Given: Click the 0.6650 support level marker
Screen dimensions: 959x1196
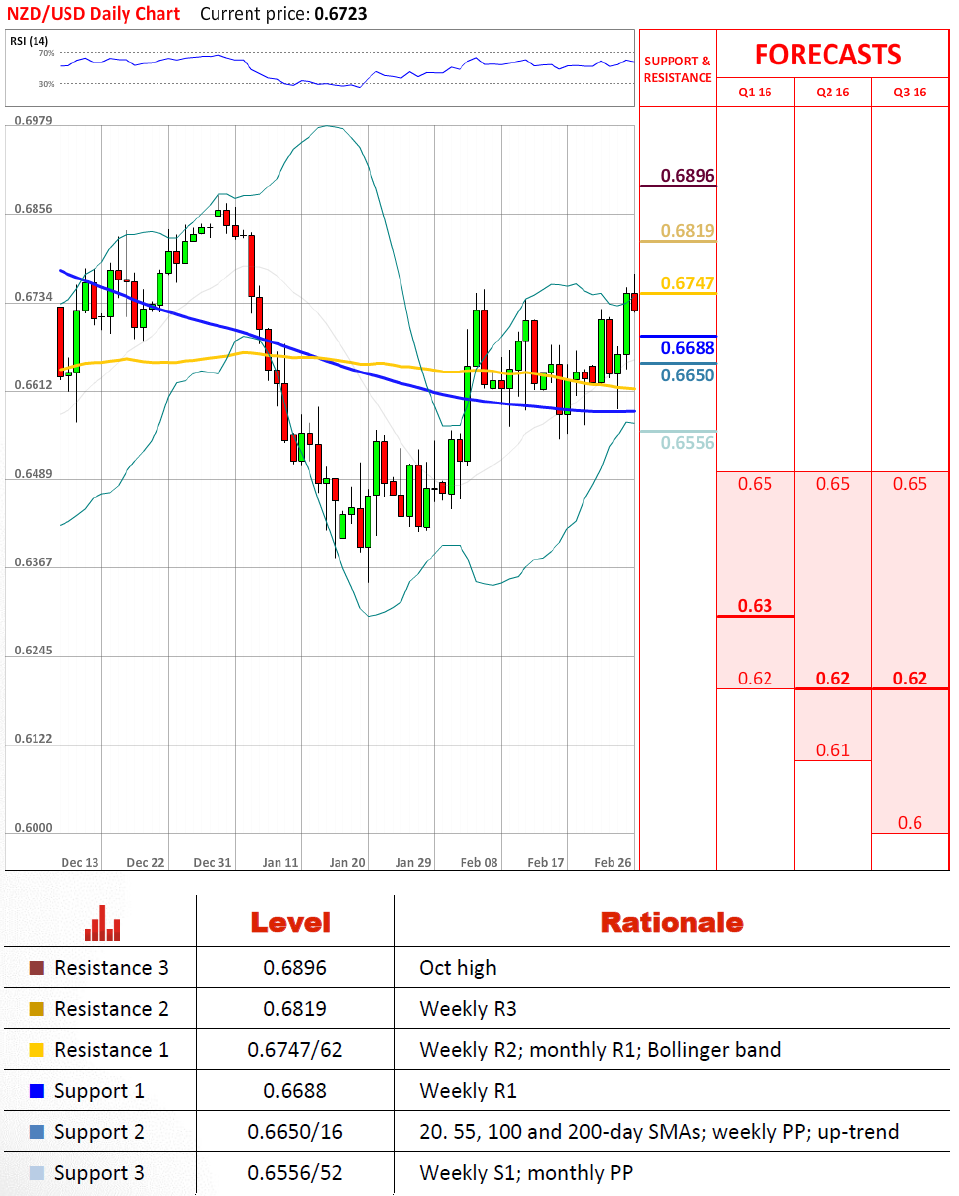Looking at the screenshot, I should [687, 375].
